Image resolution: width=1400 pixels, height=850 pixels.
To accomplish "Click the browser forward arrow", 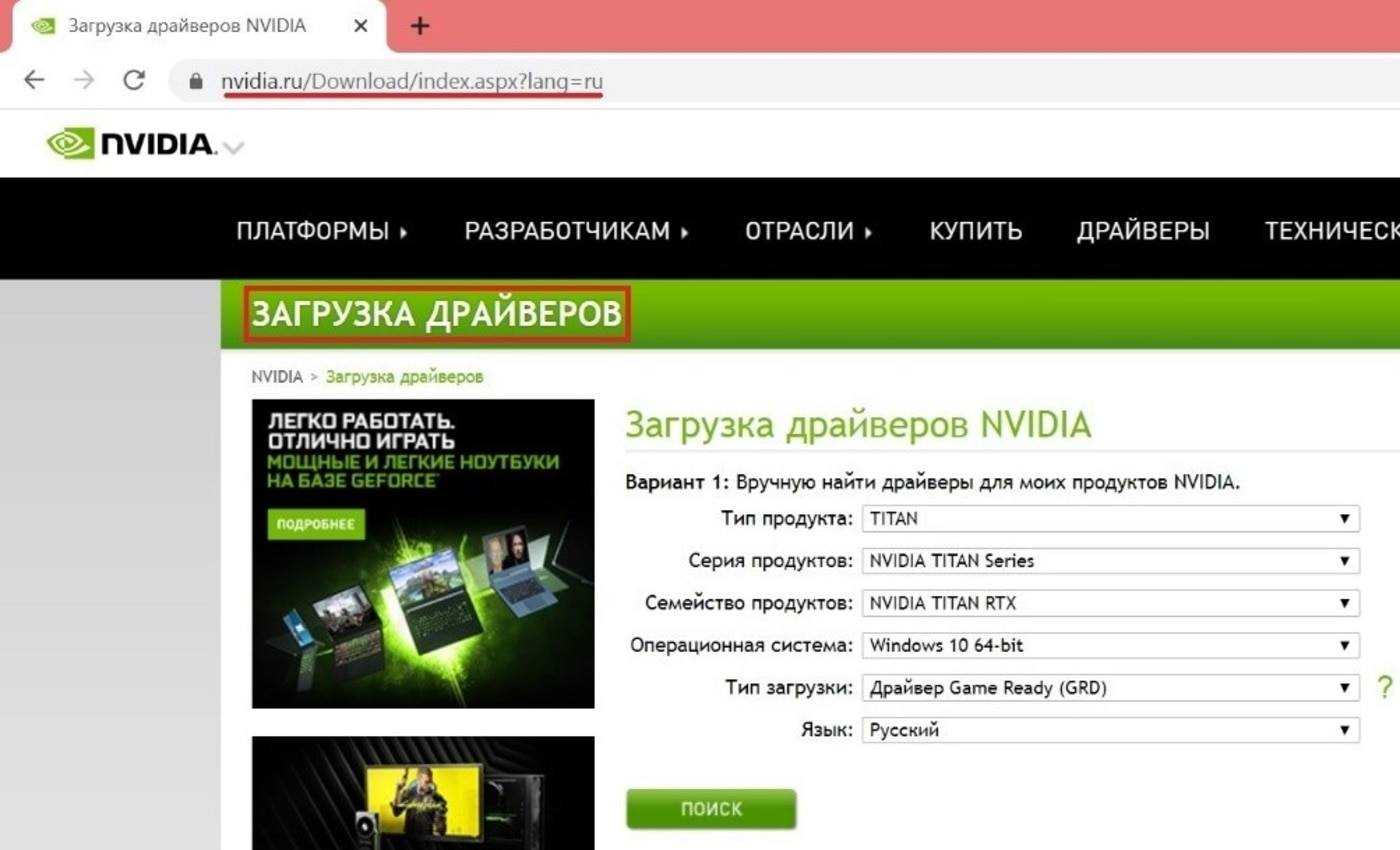I will (84, 81).
